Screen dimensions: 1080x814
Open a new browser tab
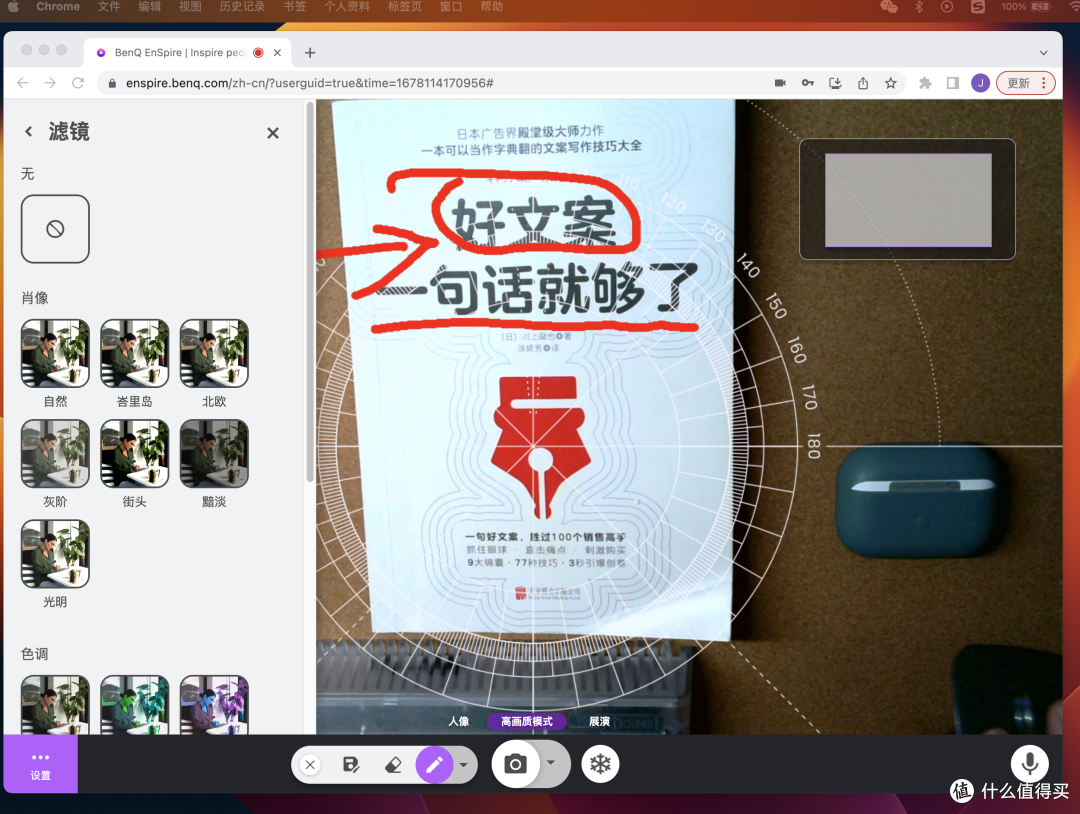pos(310,52)
